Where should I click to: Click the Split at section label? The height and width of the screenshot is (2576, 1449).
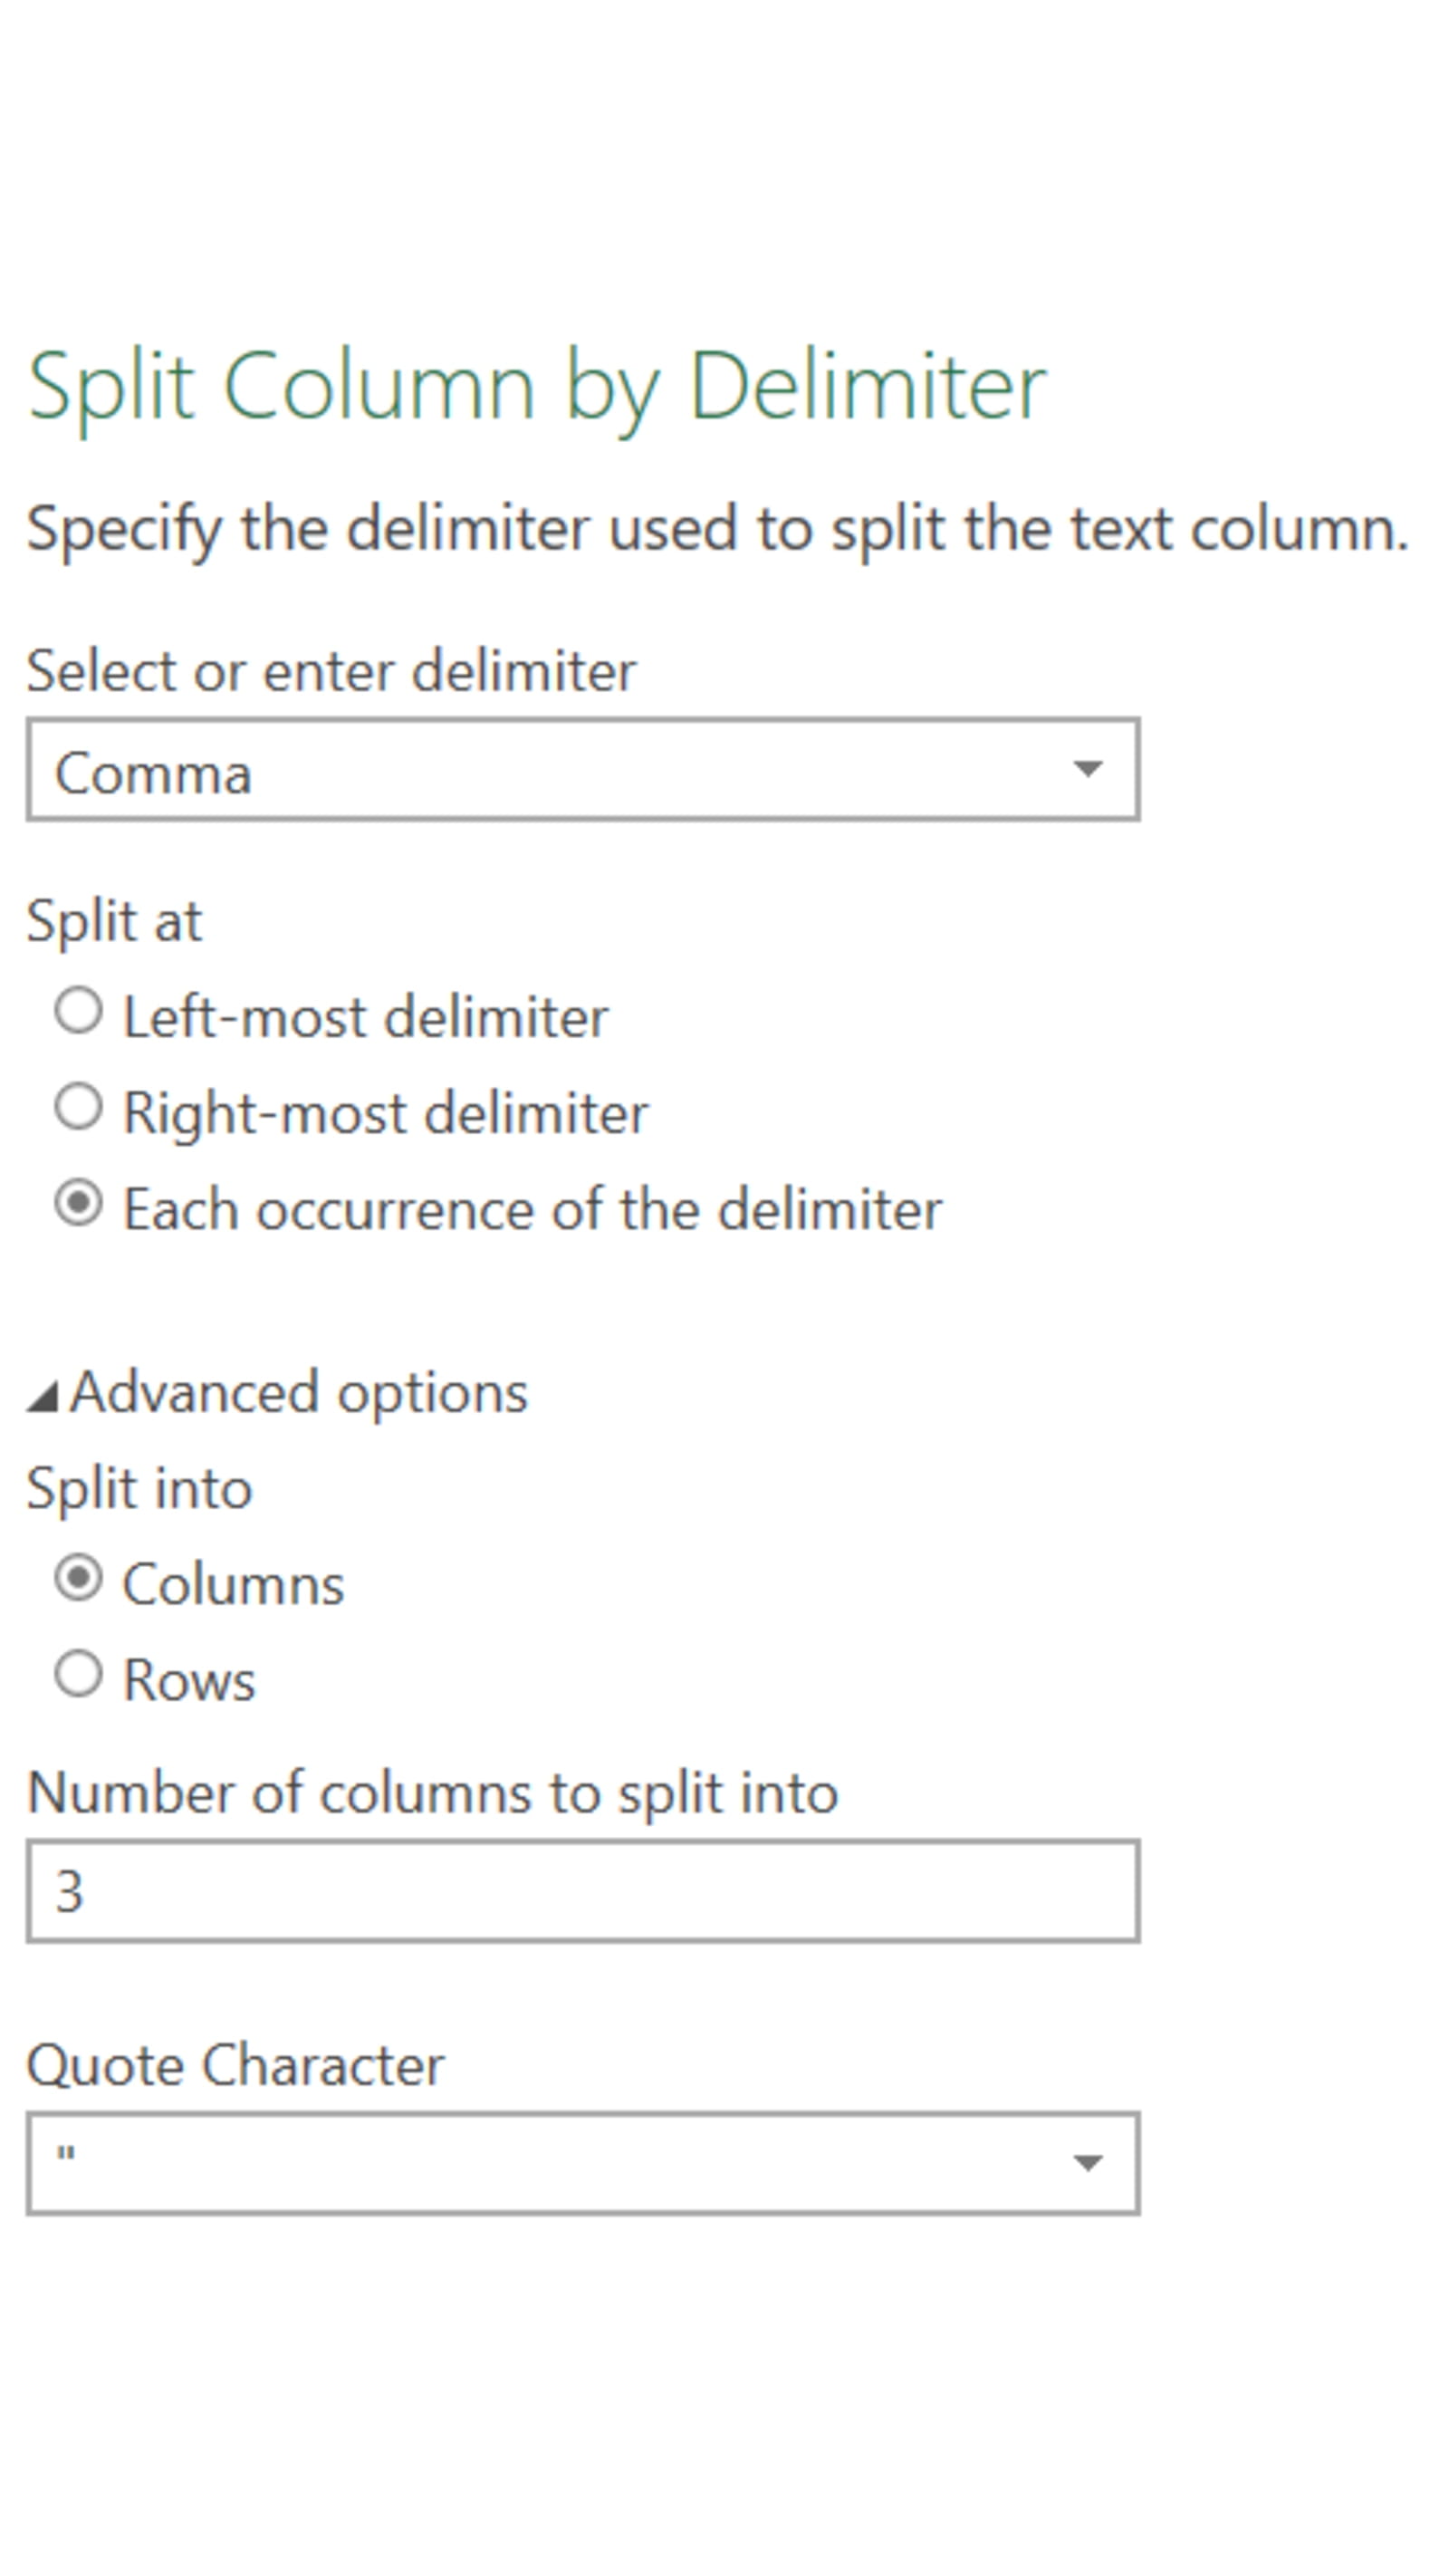(x=114, y=920)
